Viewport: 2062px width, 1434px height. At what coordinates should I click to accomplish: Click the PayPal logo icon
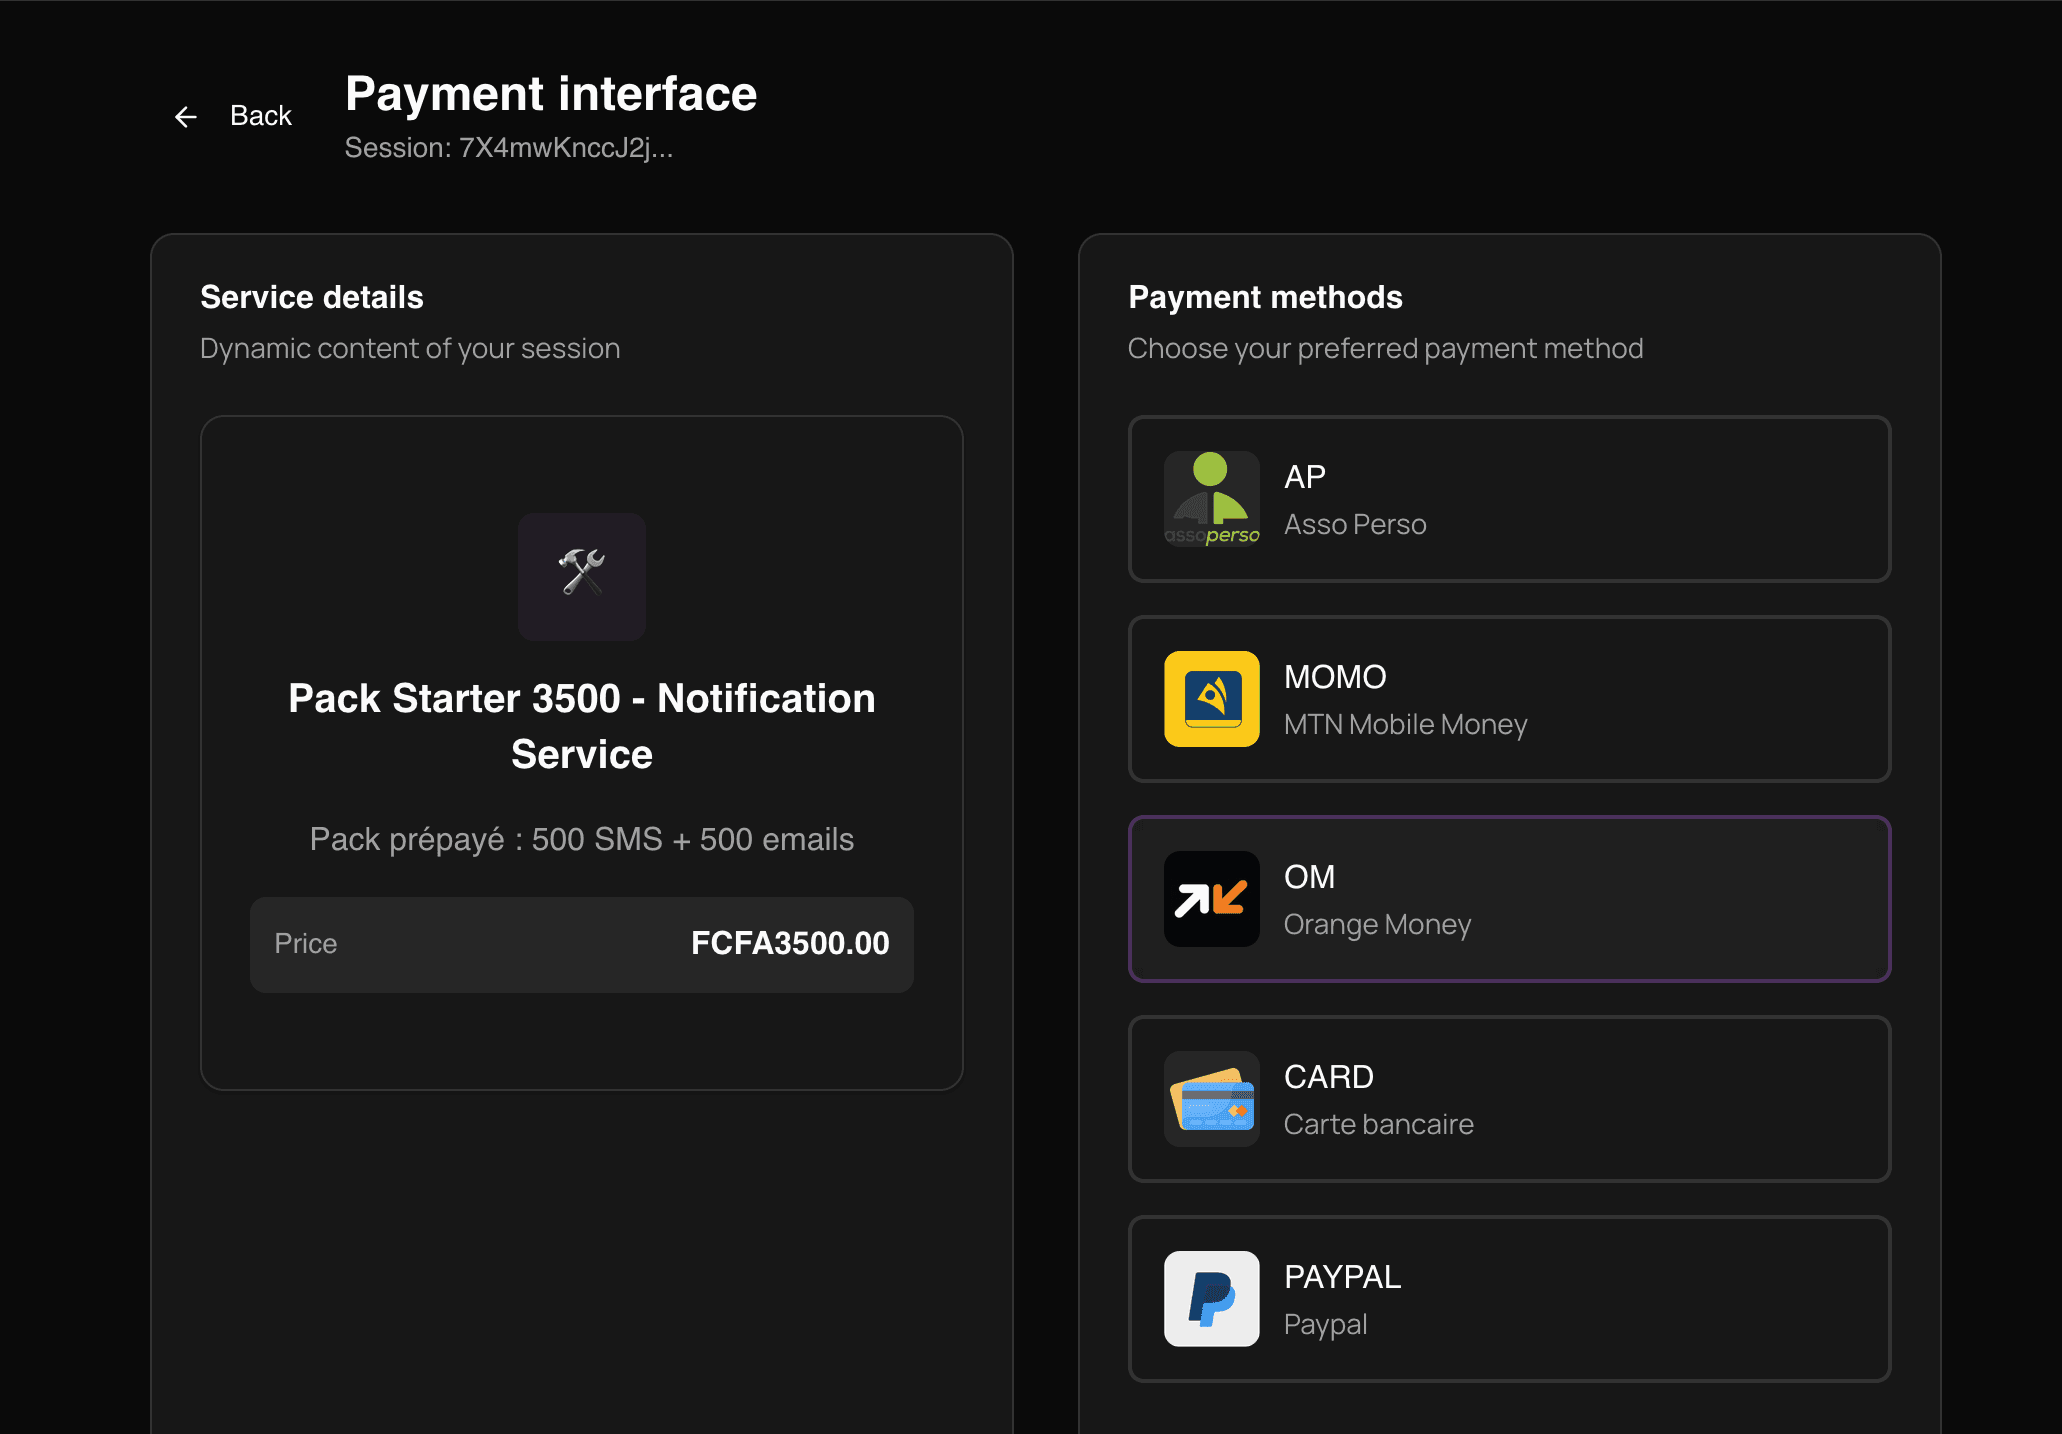1212,1299
